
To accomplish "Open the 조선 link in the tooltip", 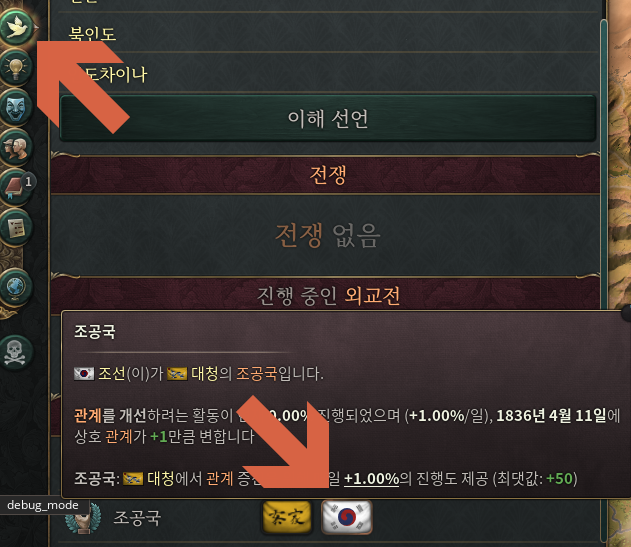I will (111, 374).
